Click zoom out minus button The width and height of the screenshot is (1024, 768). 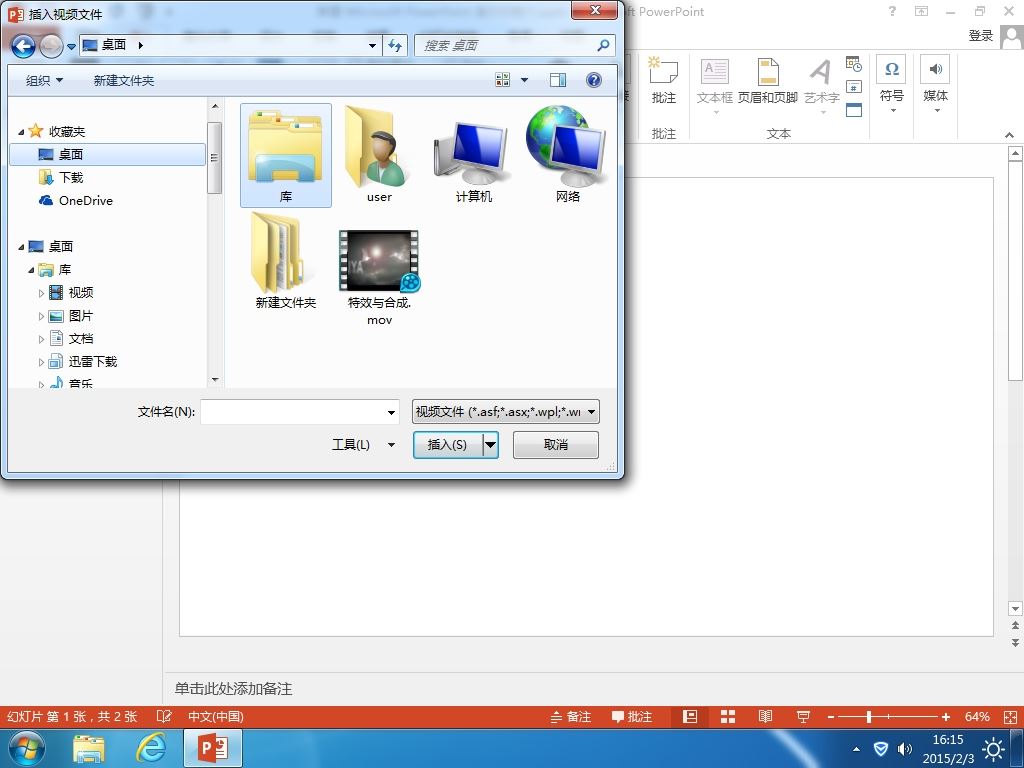[831, 717]
